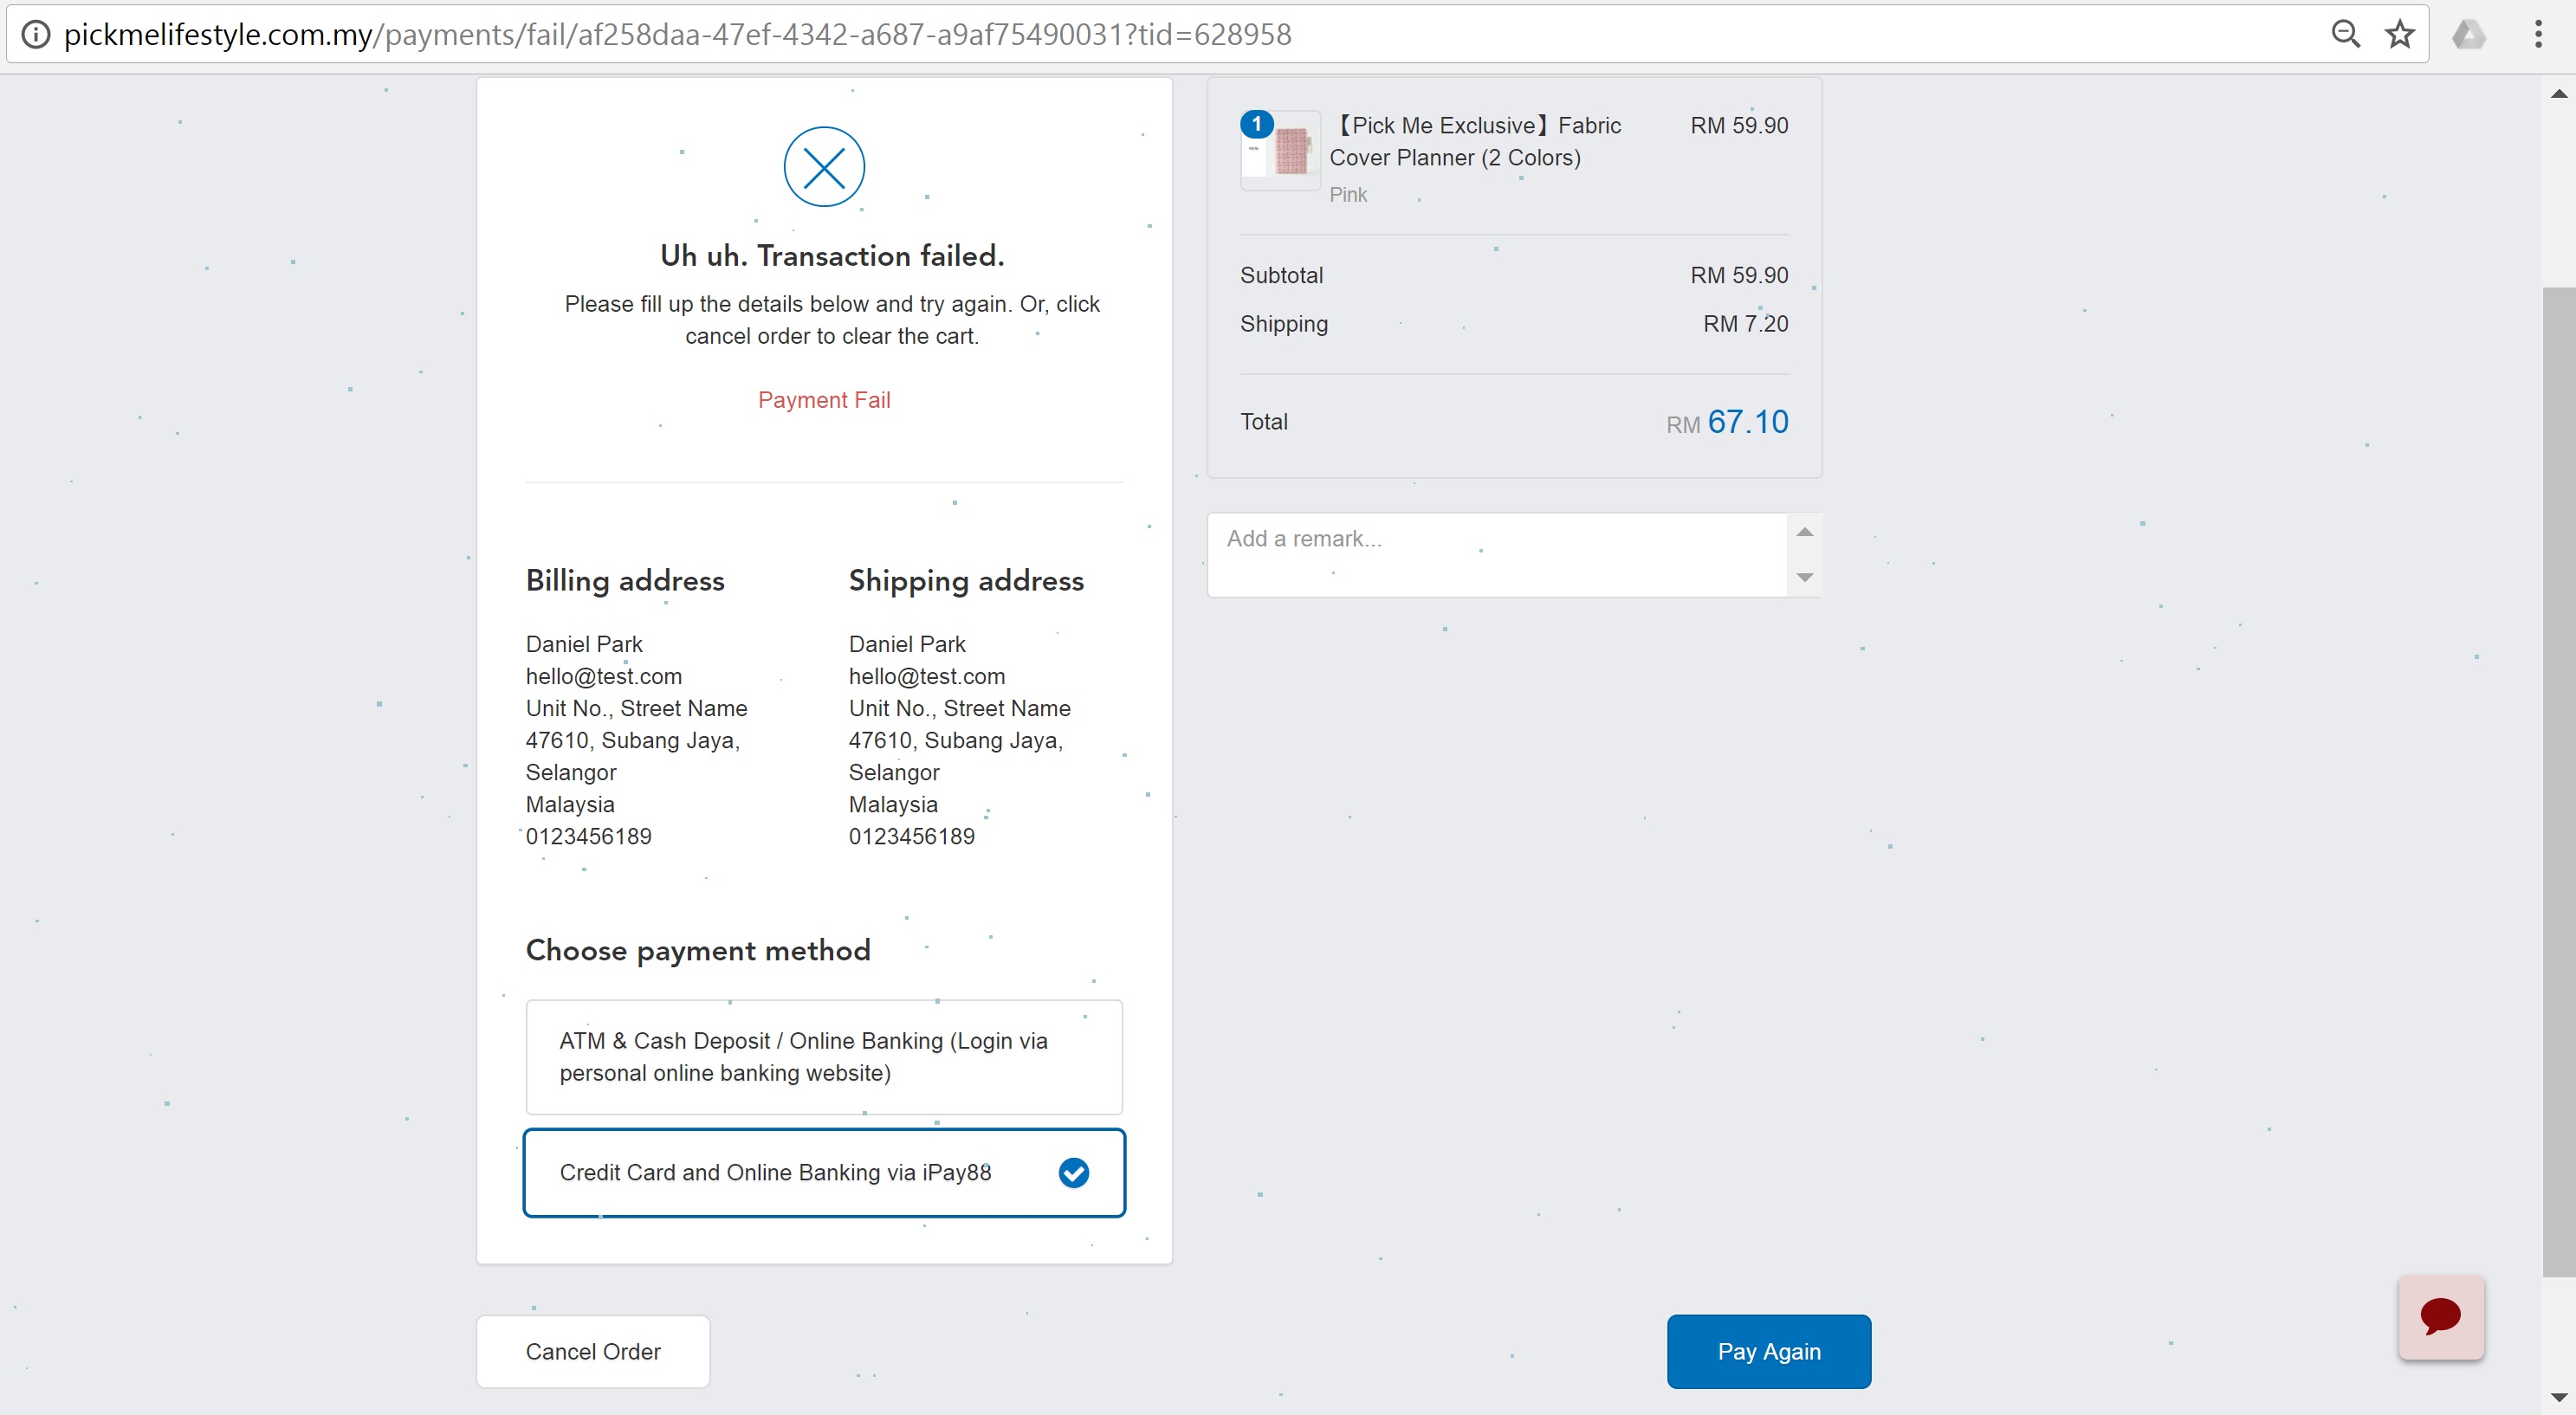Click the page scrollbar down arrow

pyautogui.click(x=2559, y=1397)
